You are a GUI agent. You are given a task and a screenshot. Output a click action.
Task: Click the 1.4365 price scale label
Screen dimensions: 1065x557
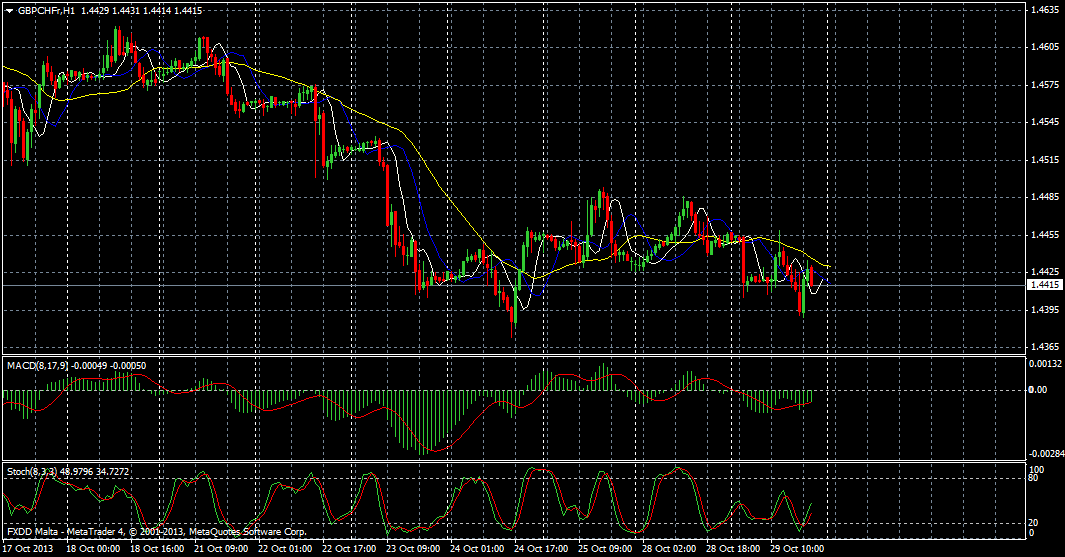pos(1043,347)
